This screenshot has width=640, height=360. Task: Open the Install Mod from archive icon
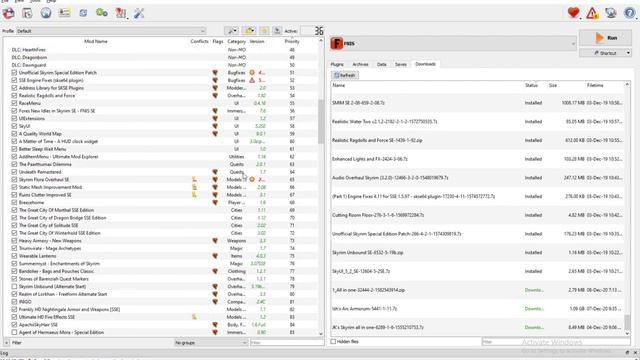(x=27, y=13)
